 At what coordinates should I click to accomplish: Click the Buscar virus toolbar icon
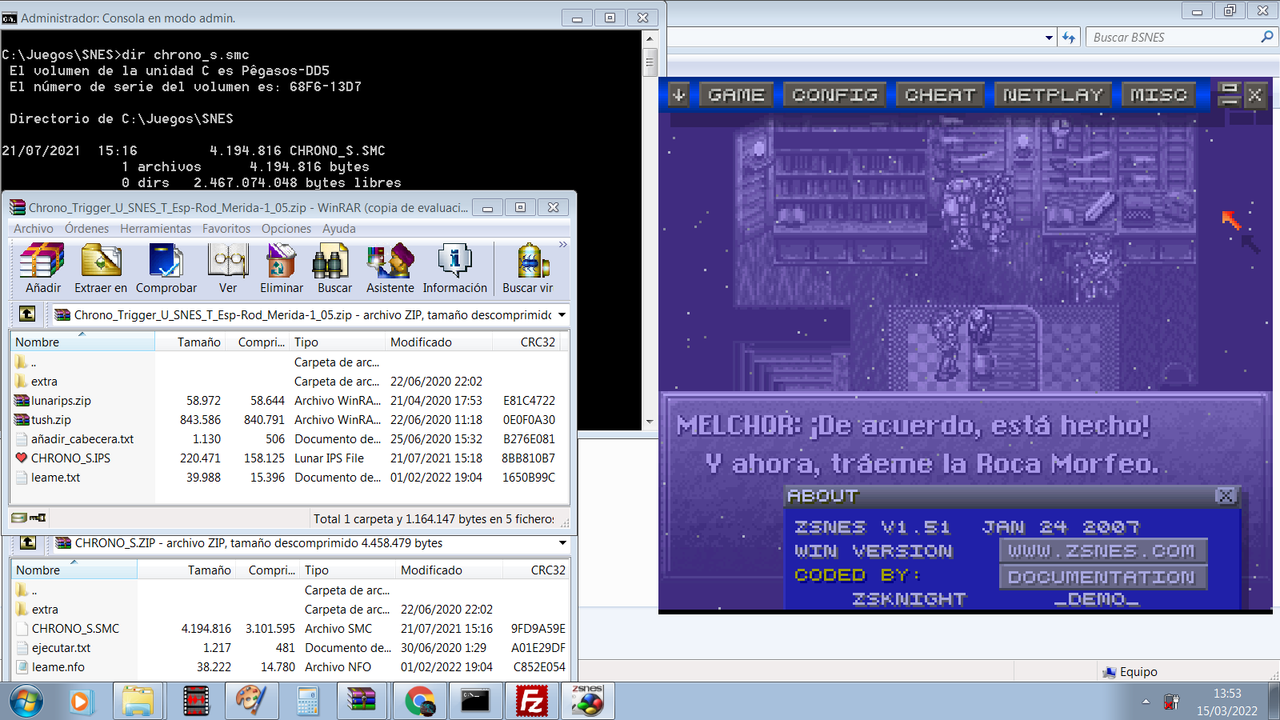click(528, 269)
